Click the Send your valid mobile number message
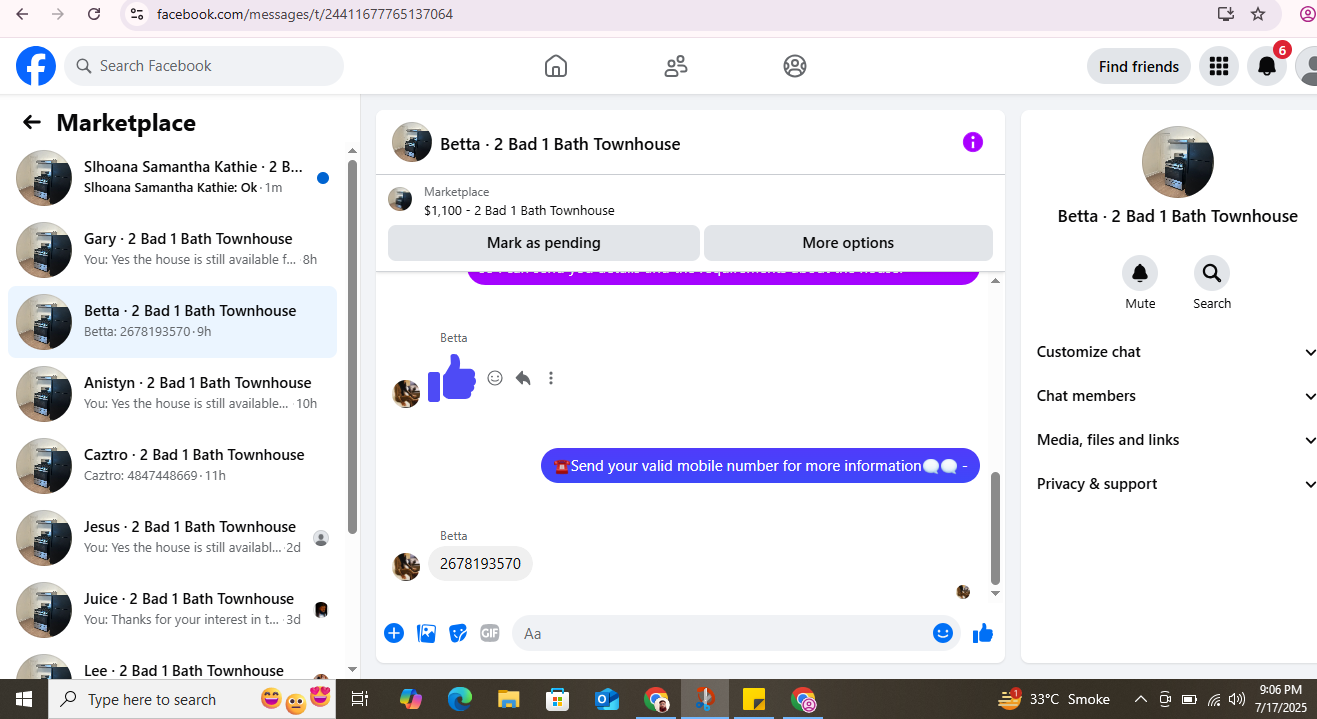The width and height of the screenshot is (1317, 719). pyautogui.click(x=760, y=465)
